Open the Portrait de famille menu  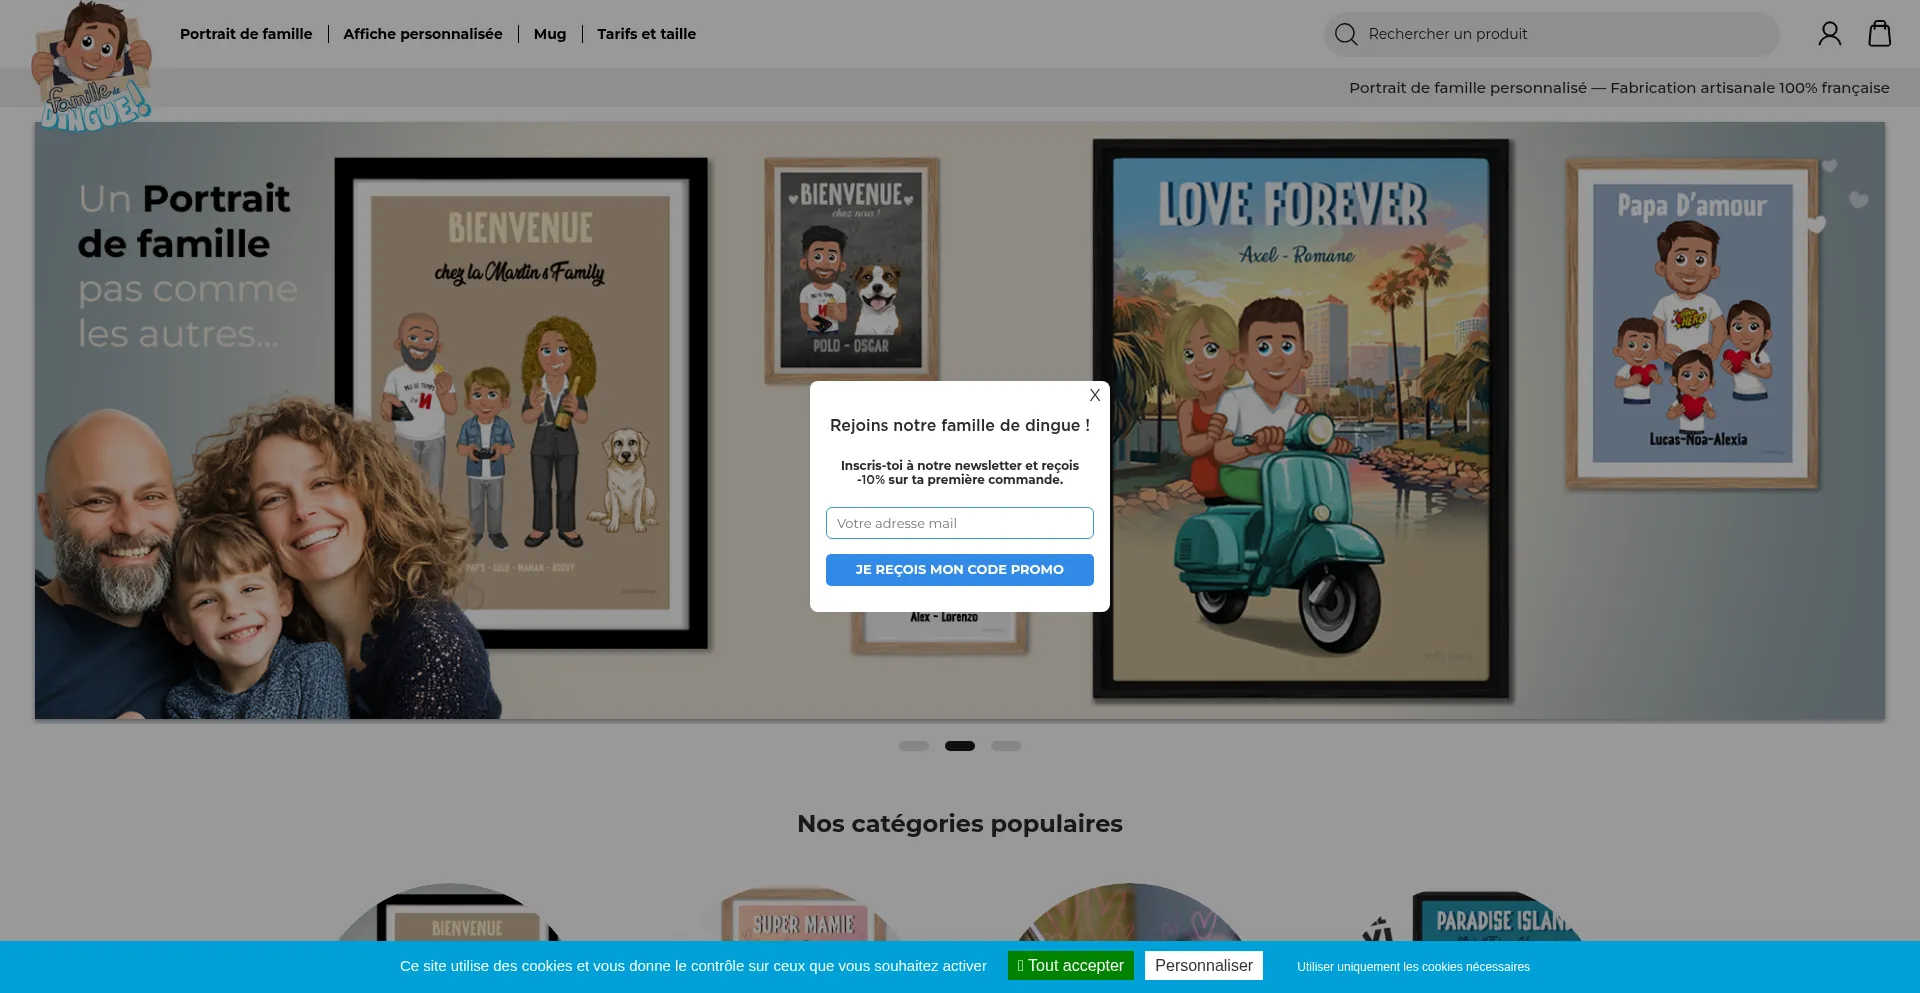point(246,34)
